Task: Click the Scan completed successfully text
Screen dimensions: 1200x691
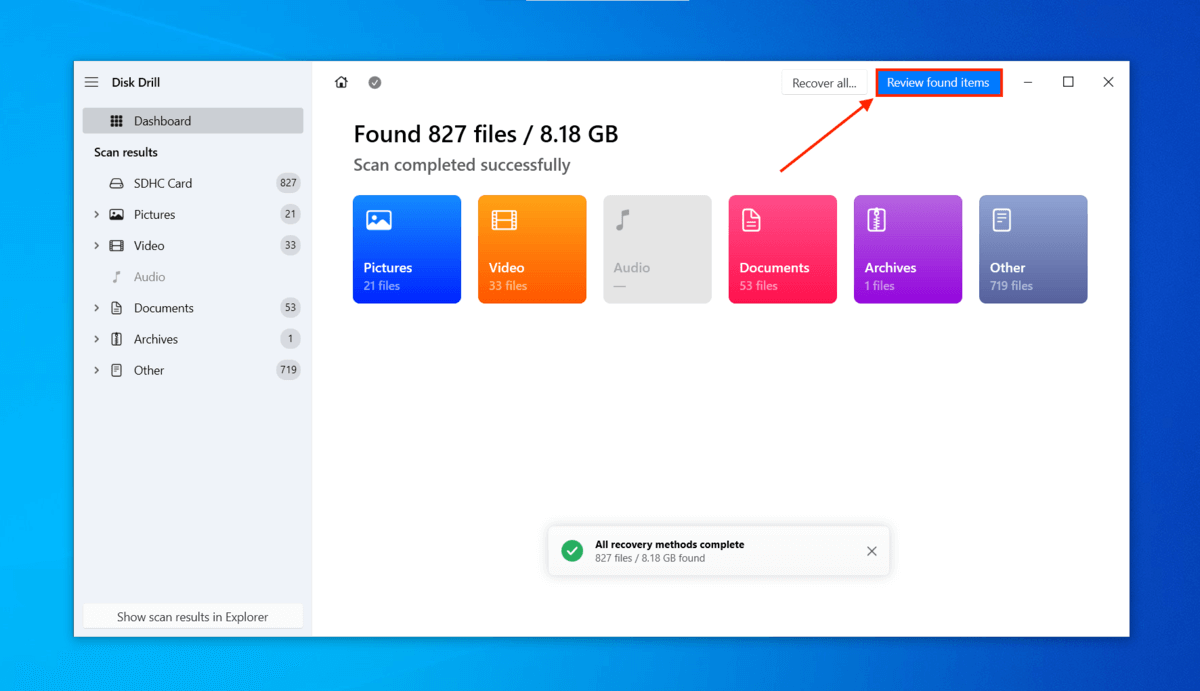Action: [x=462, y=165]
